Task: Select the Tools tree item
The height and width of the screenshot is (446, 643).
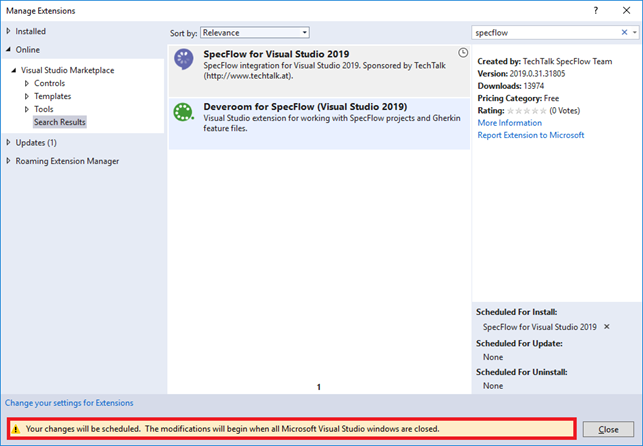Action: pos(43,109)
